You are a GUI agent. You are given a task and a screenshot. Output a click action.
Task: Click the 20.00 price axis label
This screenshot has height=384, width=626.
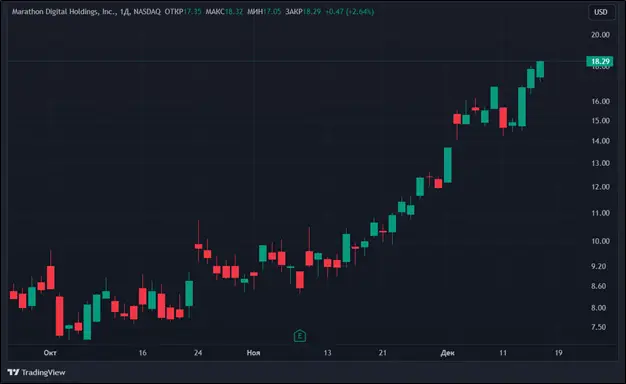600,35
